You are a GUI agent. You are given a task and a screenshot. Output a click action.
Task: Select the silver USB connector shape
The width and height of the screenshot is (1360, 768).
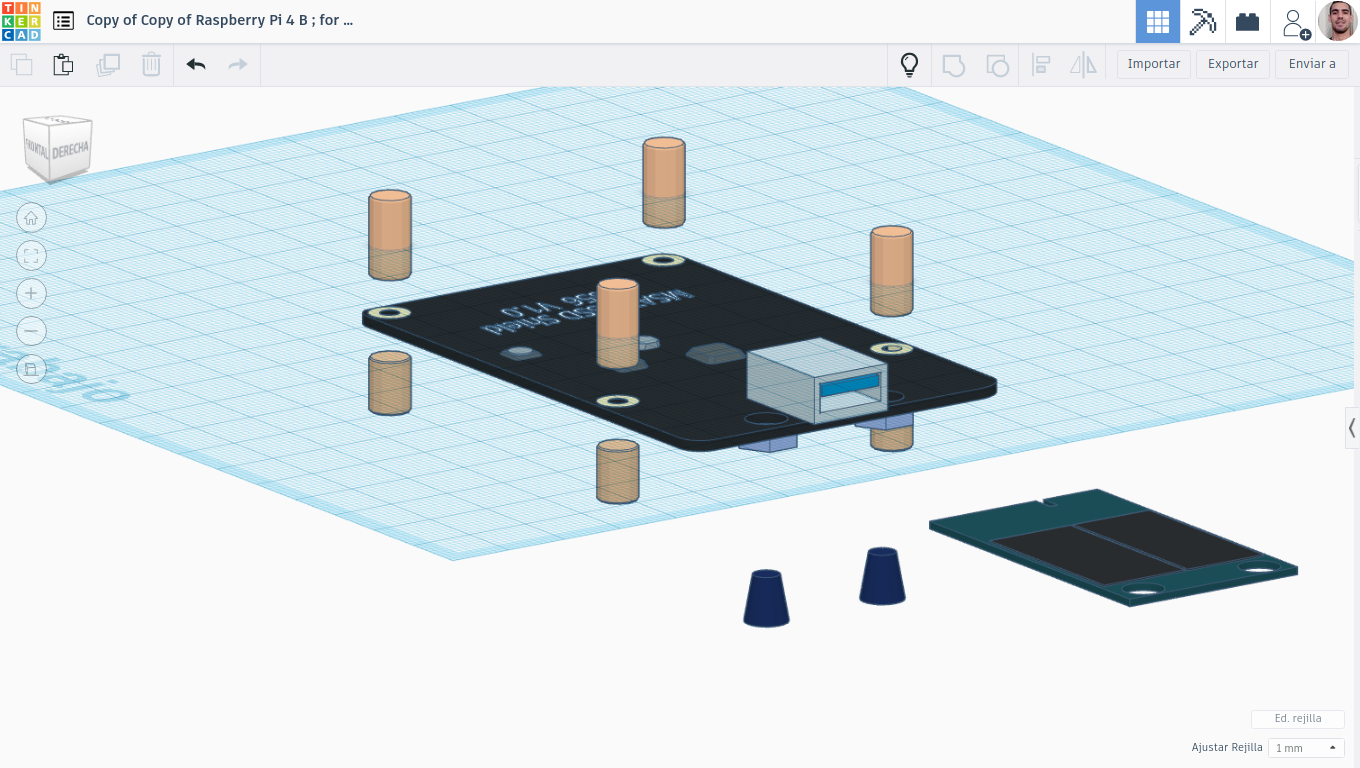tap(815, 380)
